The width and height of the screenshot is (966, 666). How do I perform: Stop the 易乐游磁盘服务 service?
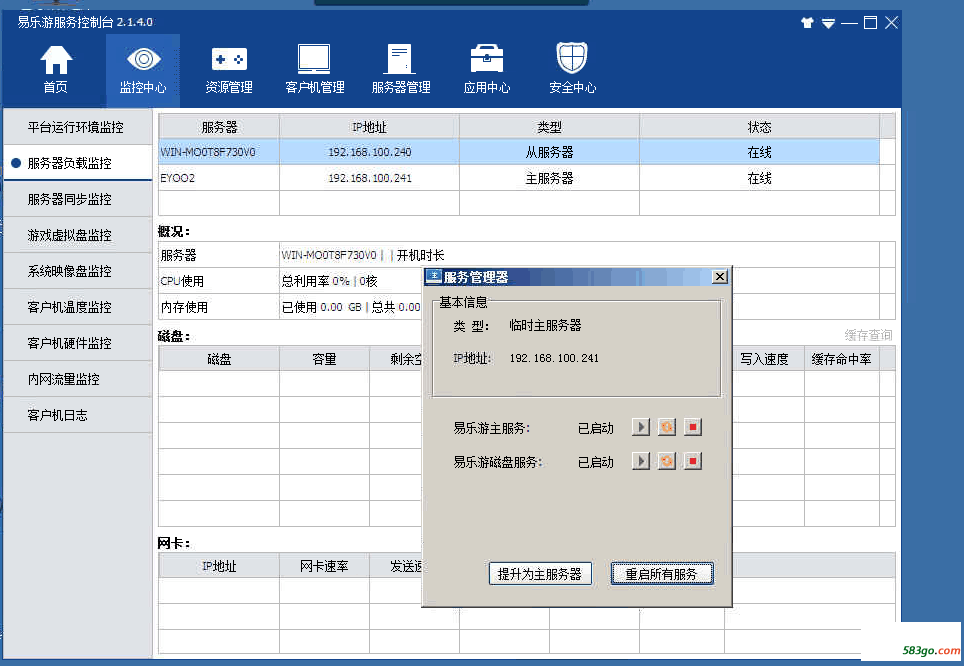692,461
